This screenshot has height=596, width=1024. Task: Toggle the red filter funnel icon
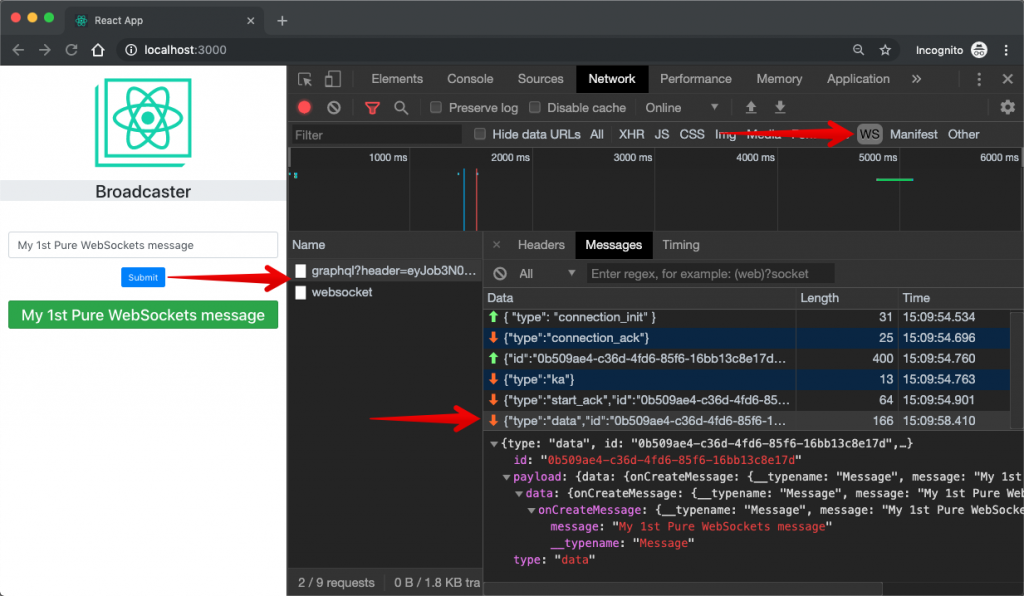pyautogui.click(x=372, y=108)
